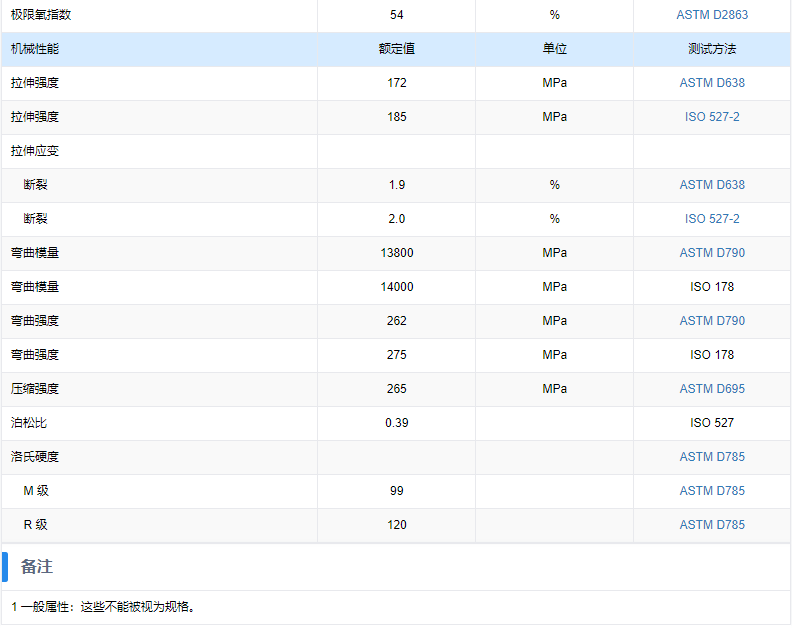Screen dimensions: 792x634
Task: Select the 机械性能 header cell
Action: [x=35, y=49]
